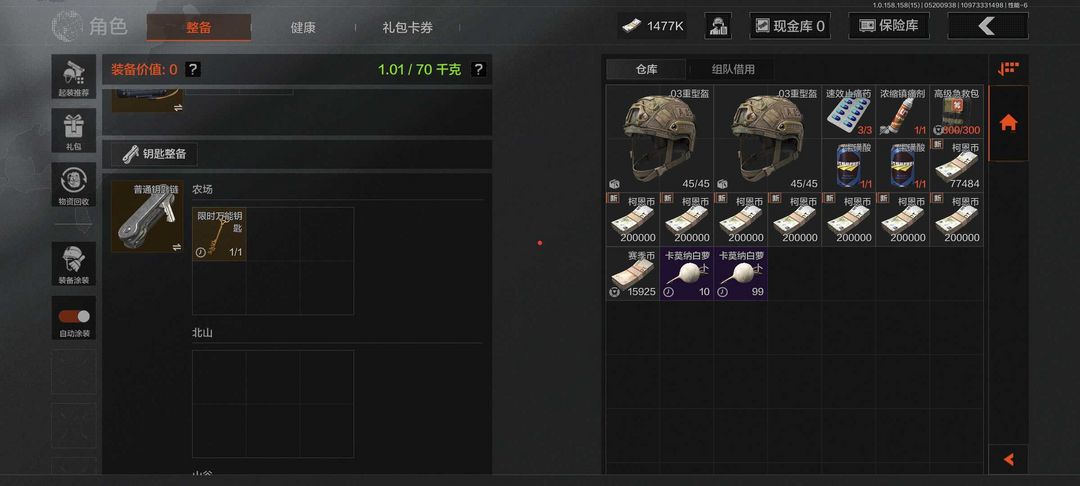Collapse the panel with the bottom-right orange arrow
The height and width of the screenshot is (486, 1080).
click(1008, 459)
